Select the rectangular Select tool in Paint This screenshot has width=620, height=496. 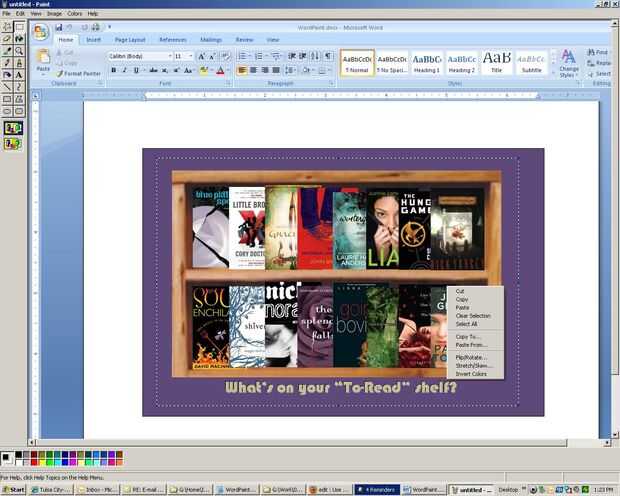(19, 27)
